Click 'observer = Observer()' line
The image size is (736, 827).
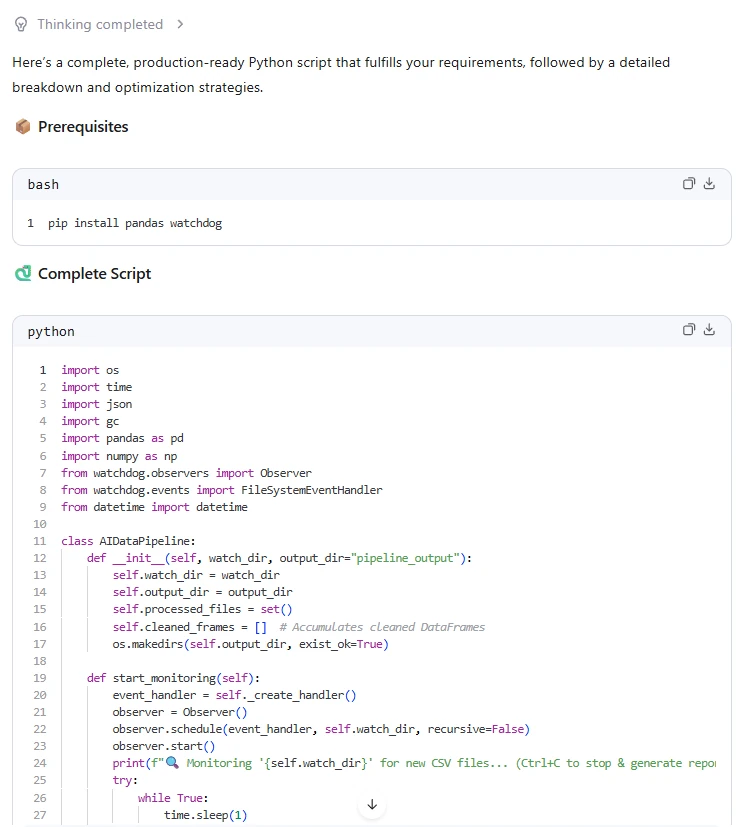179,711
